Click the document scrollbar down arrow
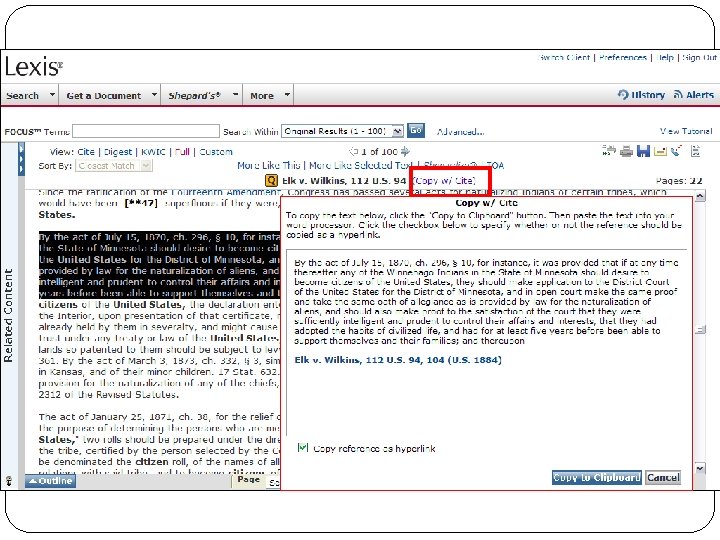The width and height of the screenshot is (720, 540). tap(699, 468)
